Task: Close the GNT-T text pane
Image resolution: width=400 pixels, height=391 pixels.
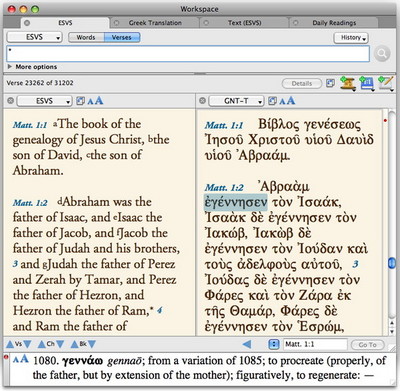Action: [x=202, y=100]
